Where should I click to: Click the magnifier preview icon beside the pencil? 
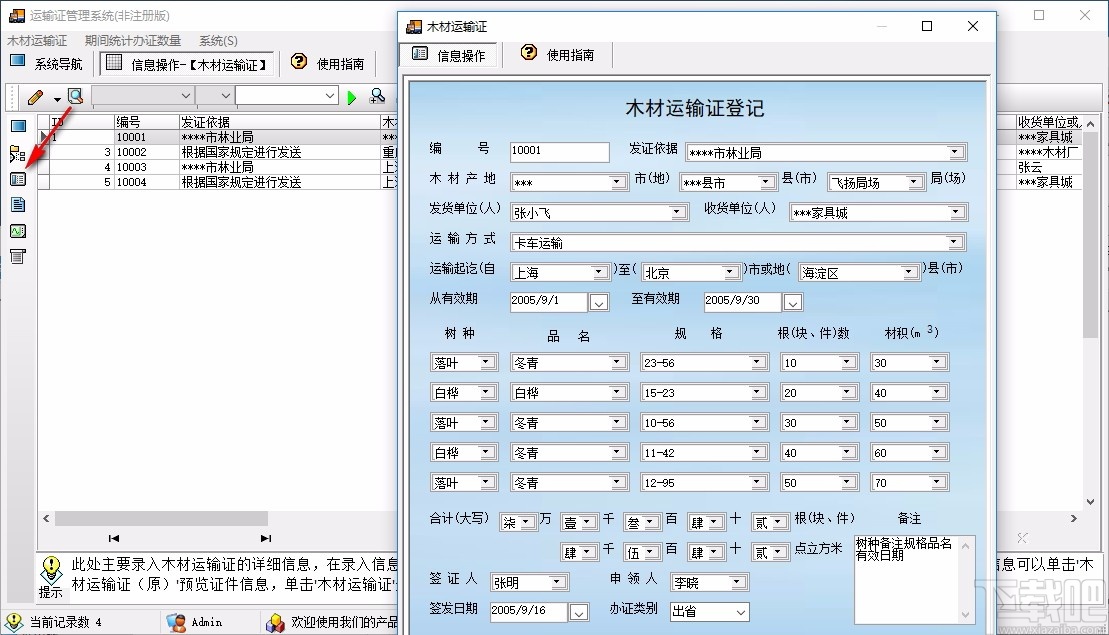(74, 96)
